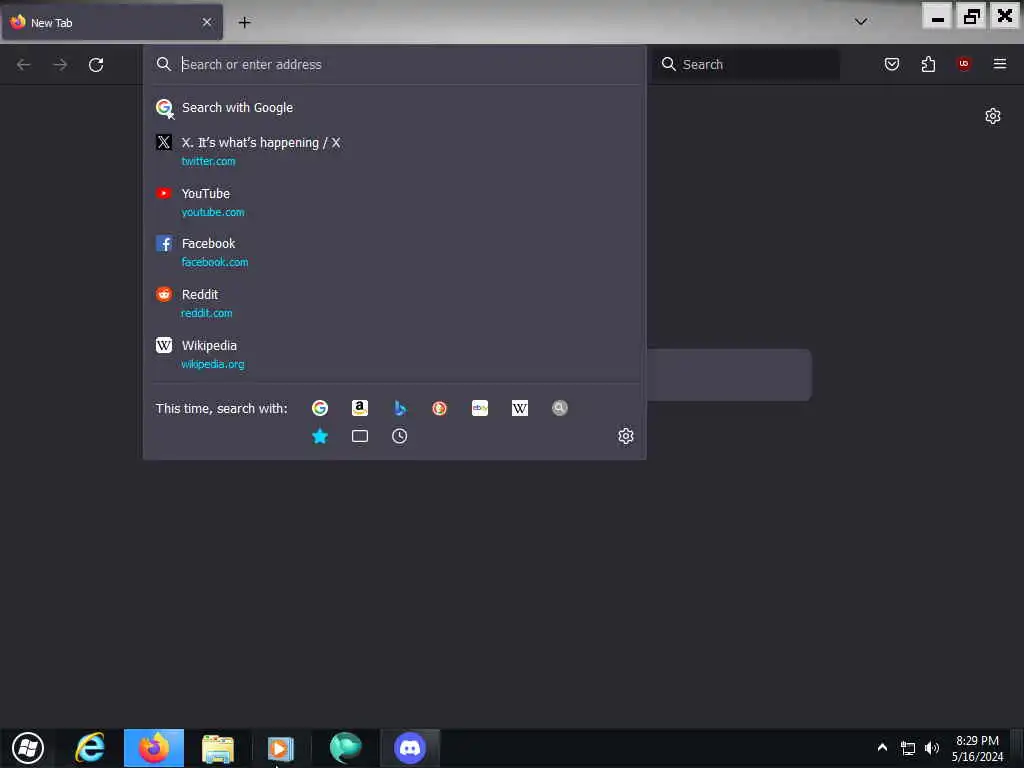
Task: Open the Windows Start button
Action: click(28, 748)
